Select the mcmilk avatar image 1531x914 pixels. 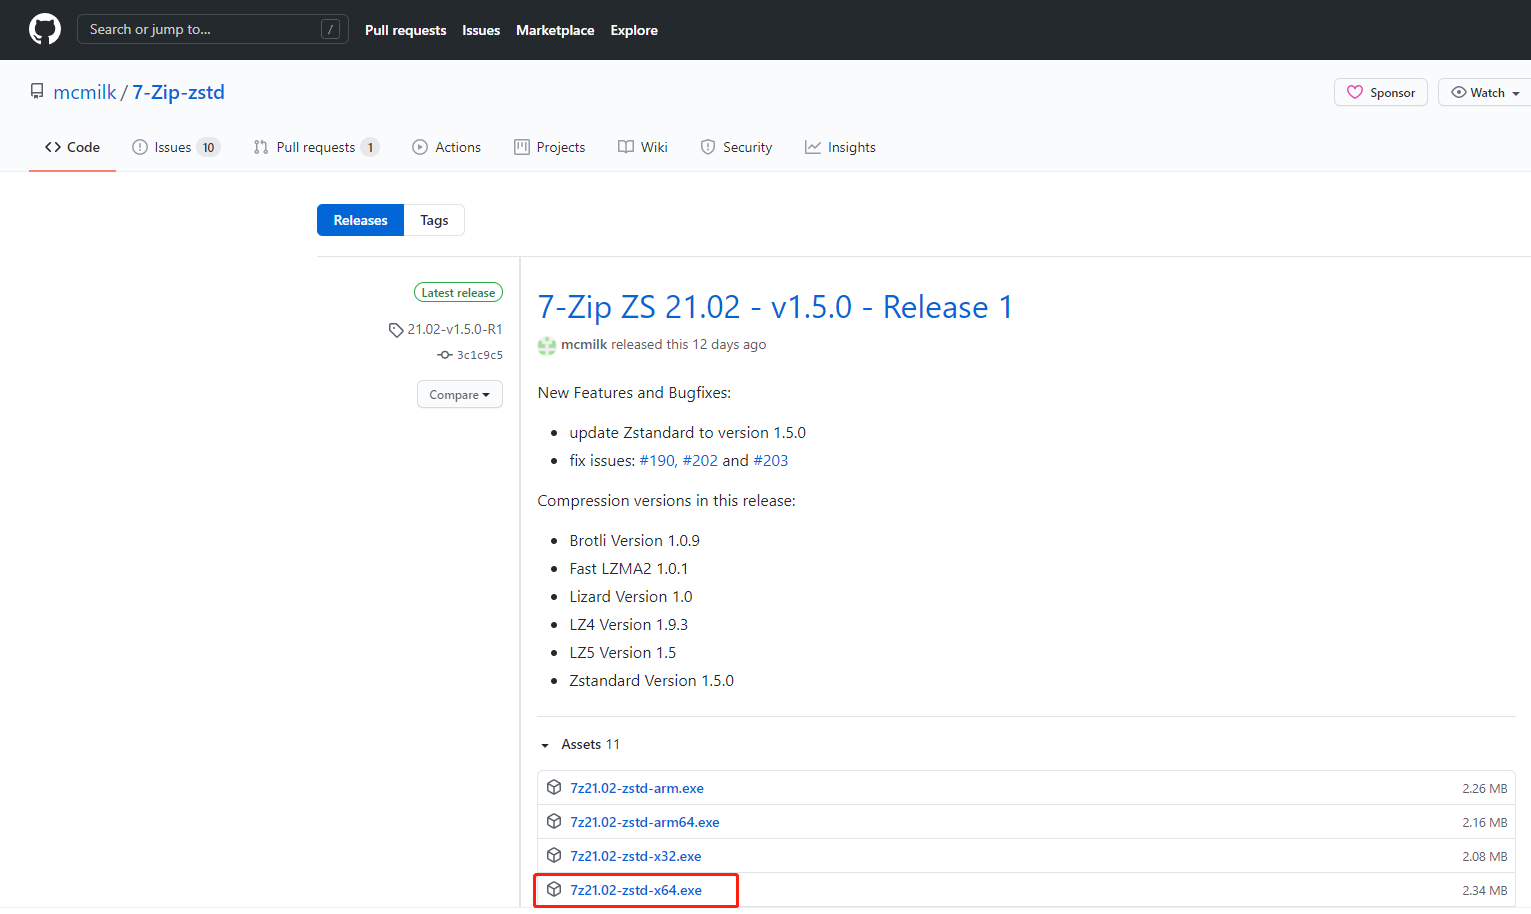(x=547, y=345)
